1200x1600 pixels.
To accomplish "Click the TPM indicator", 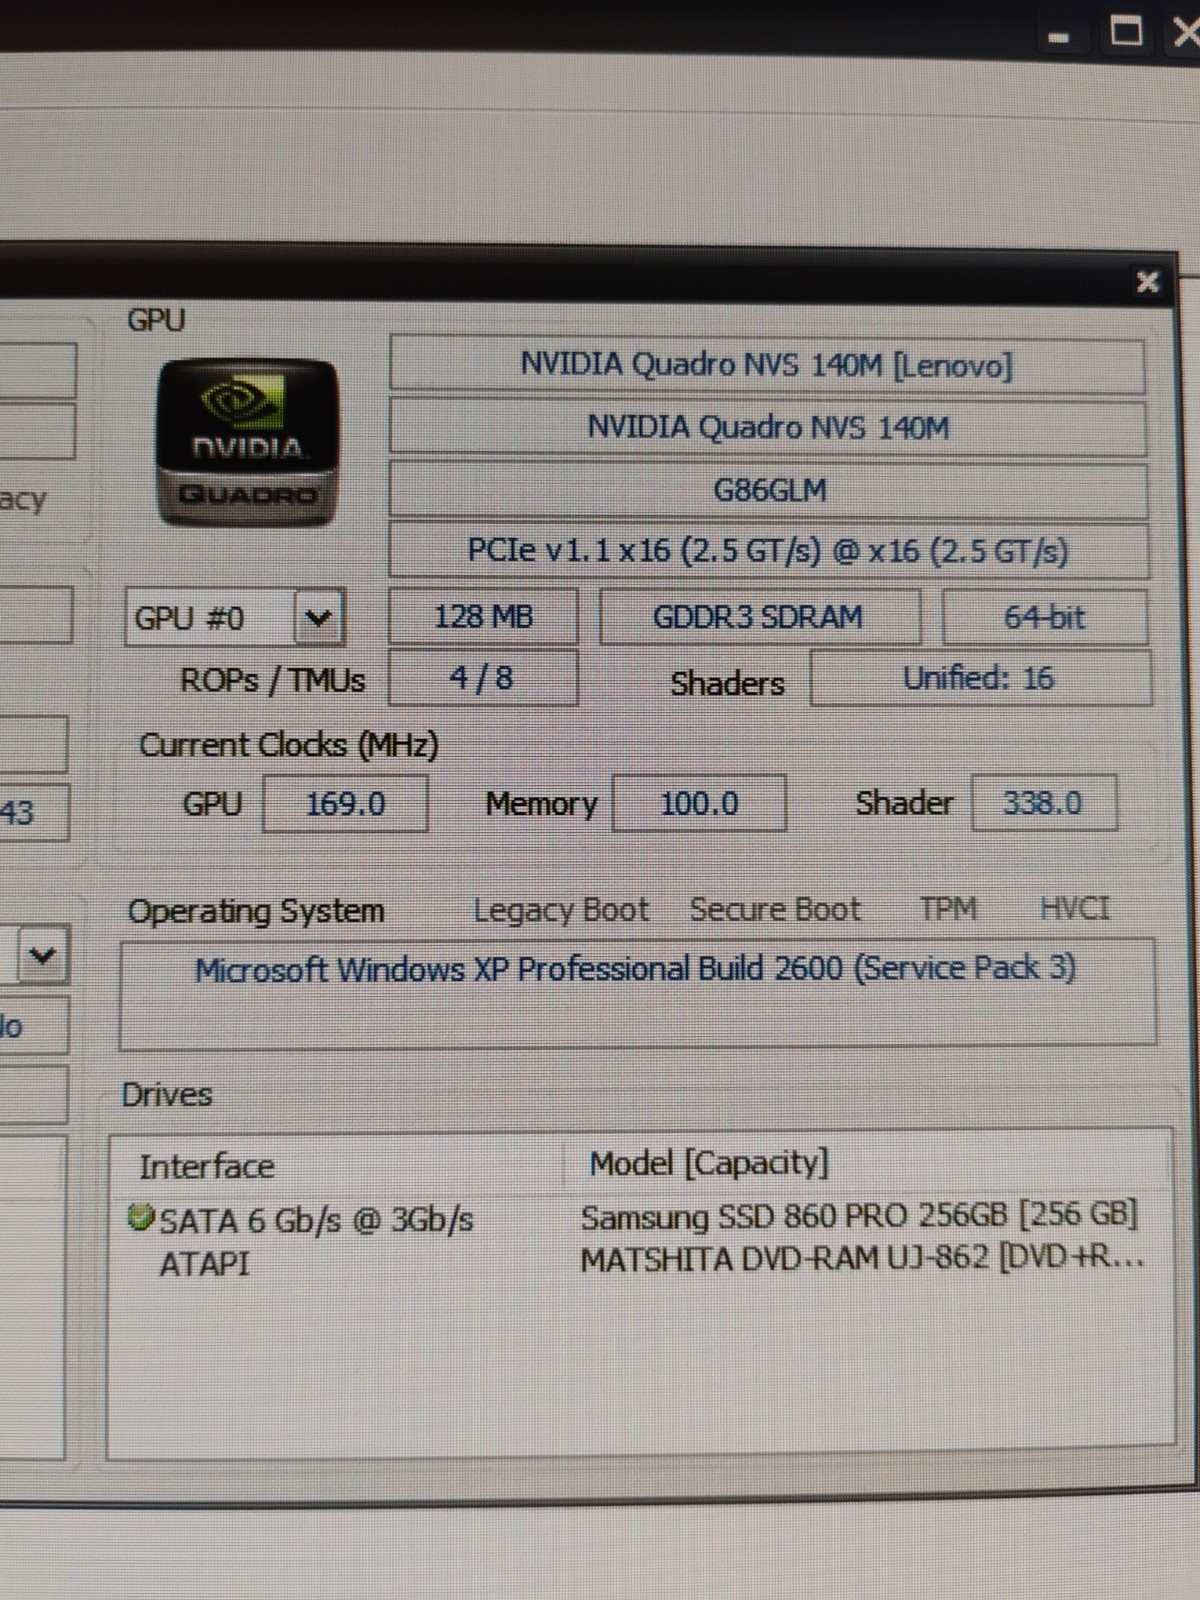I will pos(948,908).
